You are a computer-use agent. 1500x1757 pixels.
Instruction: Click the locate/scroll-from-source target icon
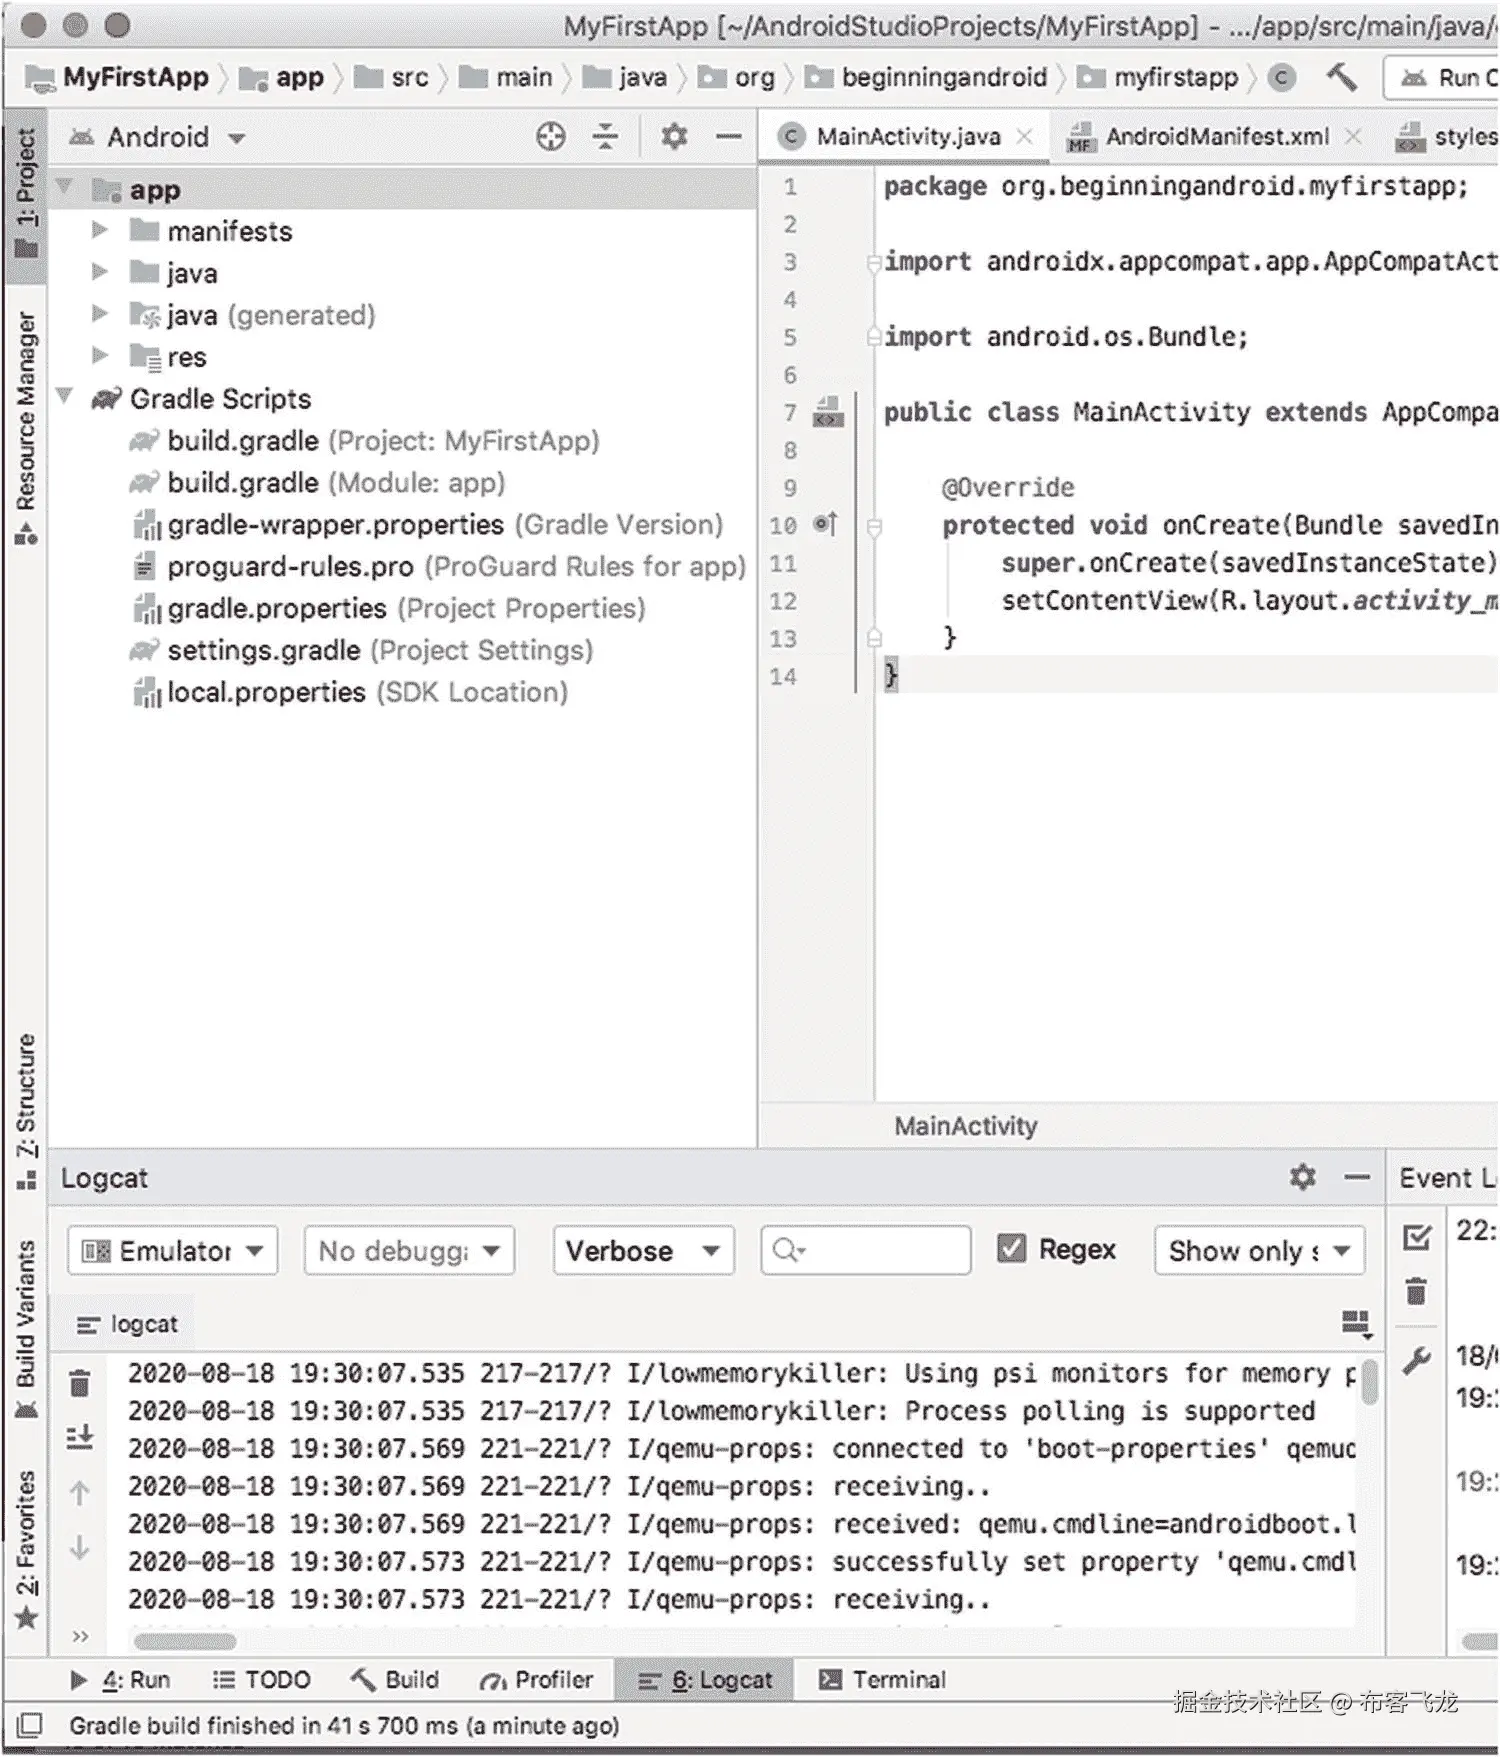(550, 136)
